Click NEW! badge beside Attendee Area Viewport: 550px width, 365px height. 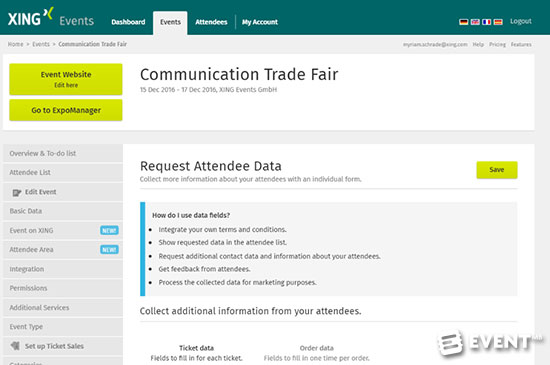pyautogui.click(x=109, y=250)
